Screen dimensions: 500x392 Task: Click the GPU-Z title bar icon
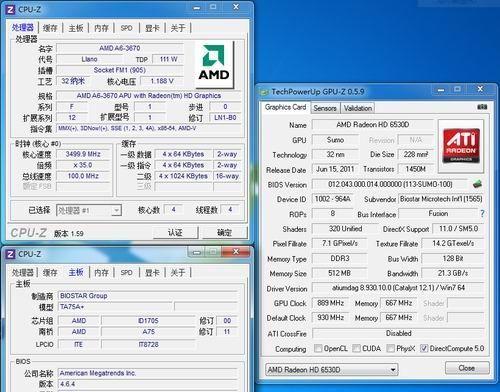click(264, 92)
